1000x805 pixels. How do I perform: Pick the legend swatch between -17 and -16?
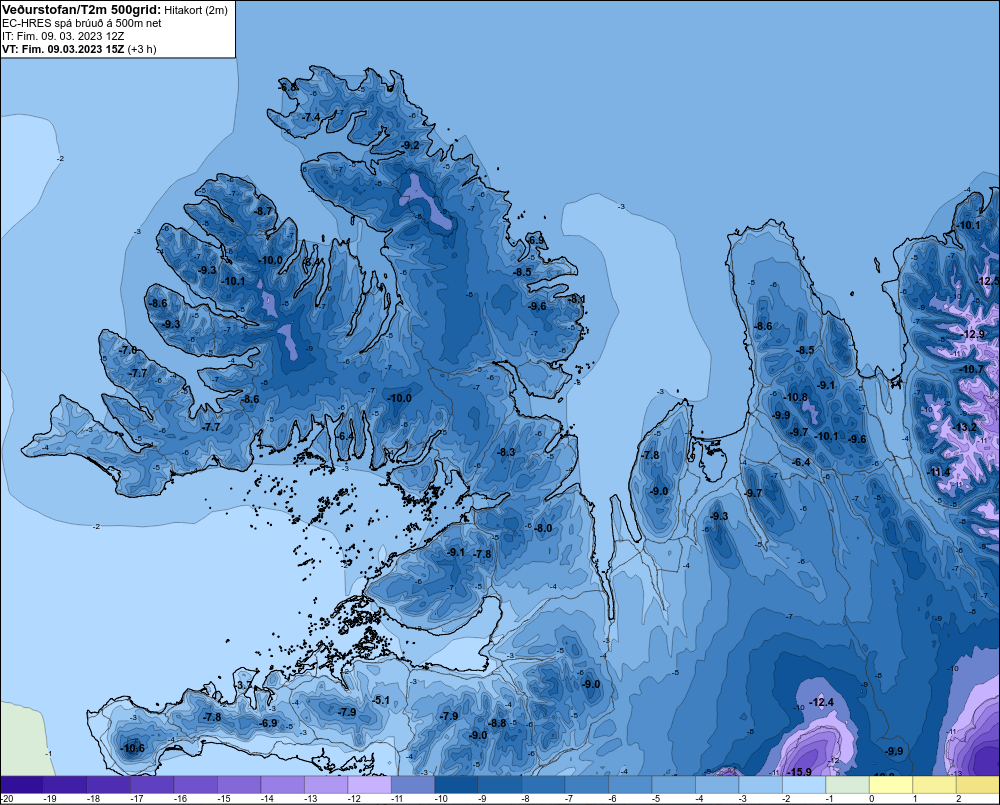click(x=152, y=784)
